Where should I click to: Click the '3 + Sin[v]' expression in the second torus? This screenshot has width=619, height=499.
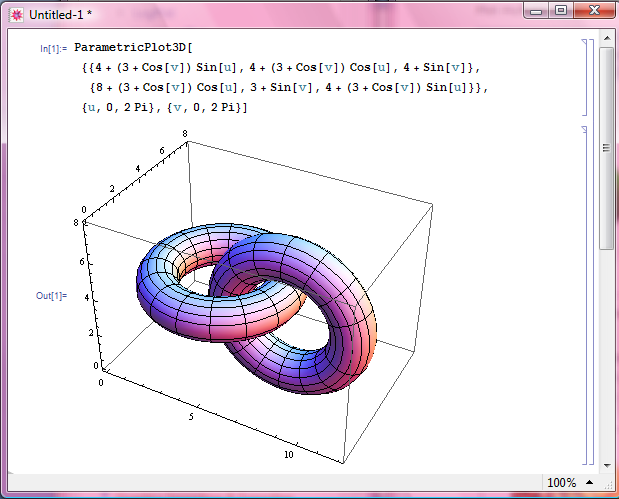click(x=281, y=87)
